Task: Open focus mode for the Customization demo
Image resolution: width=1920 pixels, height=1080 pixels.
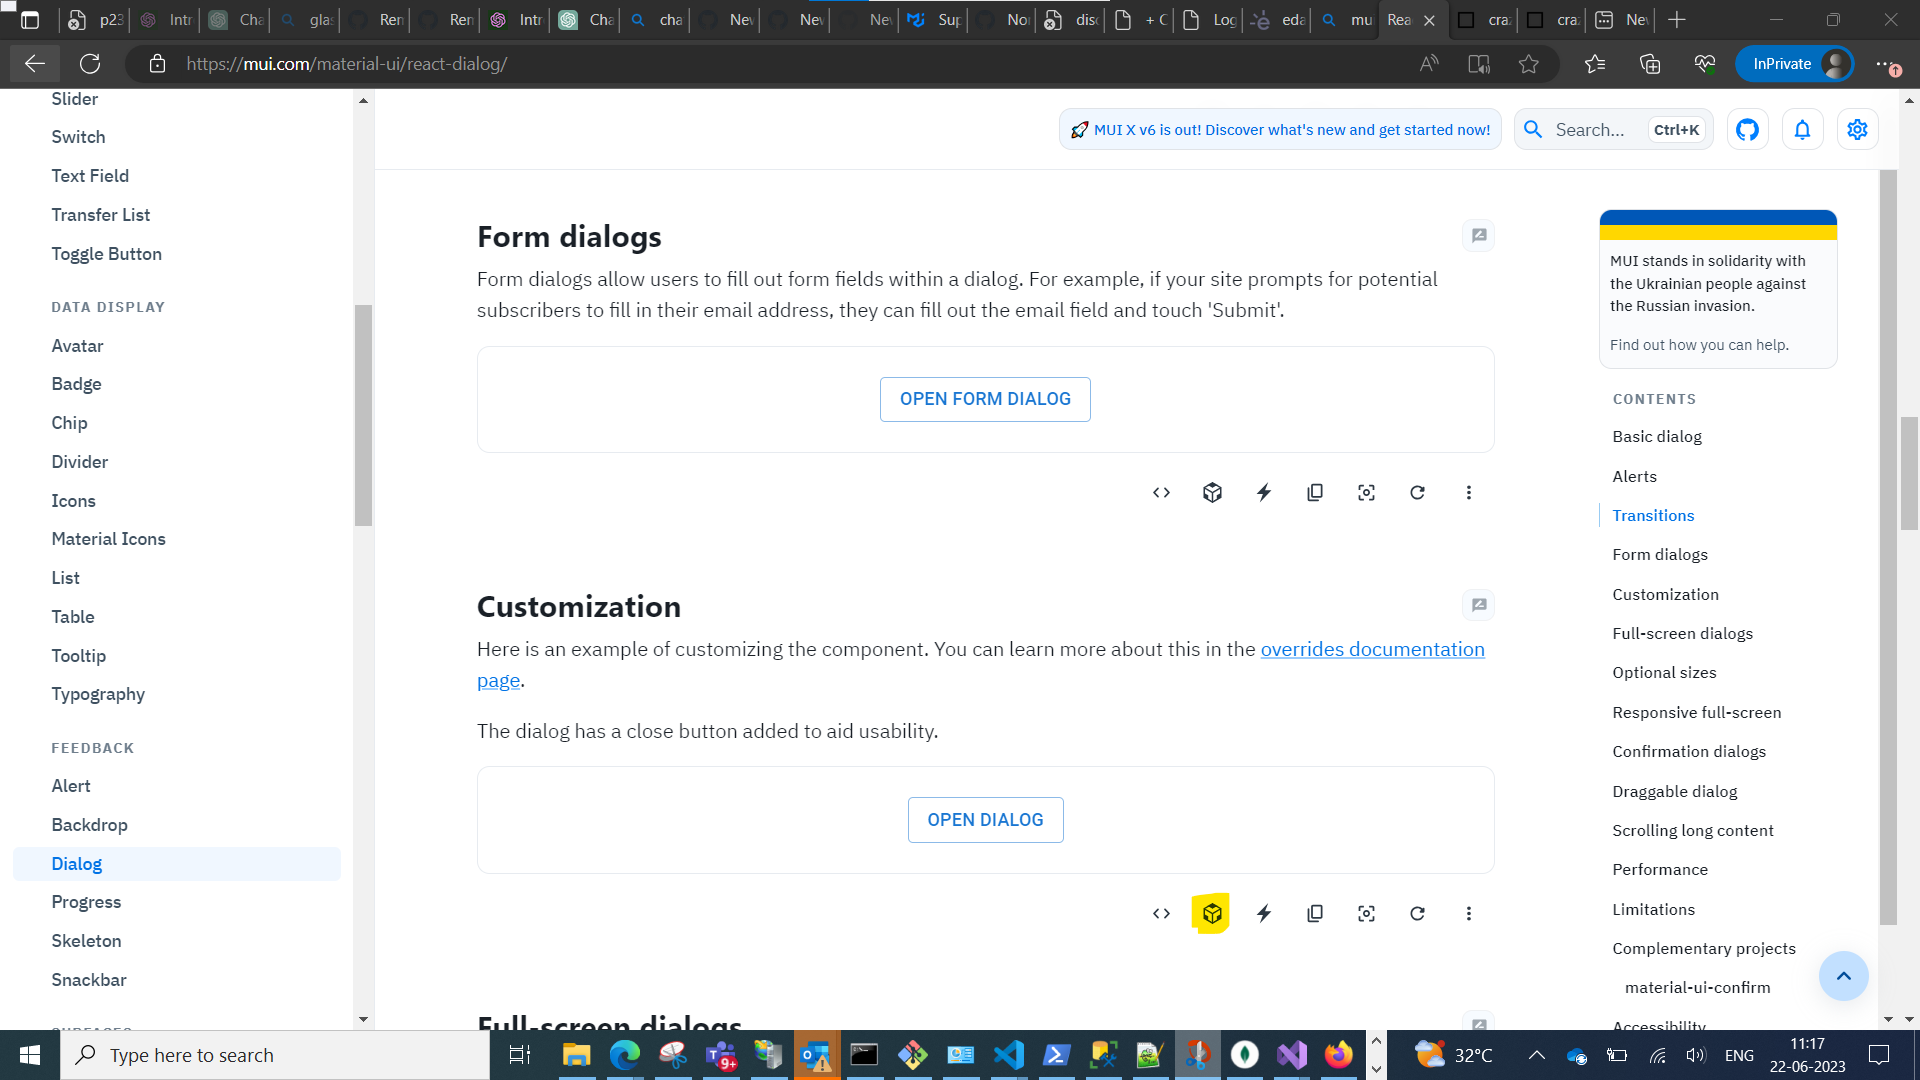Action: [x=1366, y=913]
